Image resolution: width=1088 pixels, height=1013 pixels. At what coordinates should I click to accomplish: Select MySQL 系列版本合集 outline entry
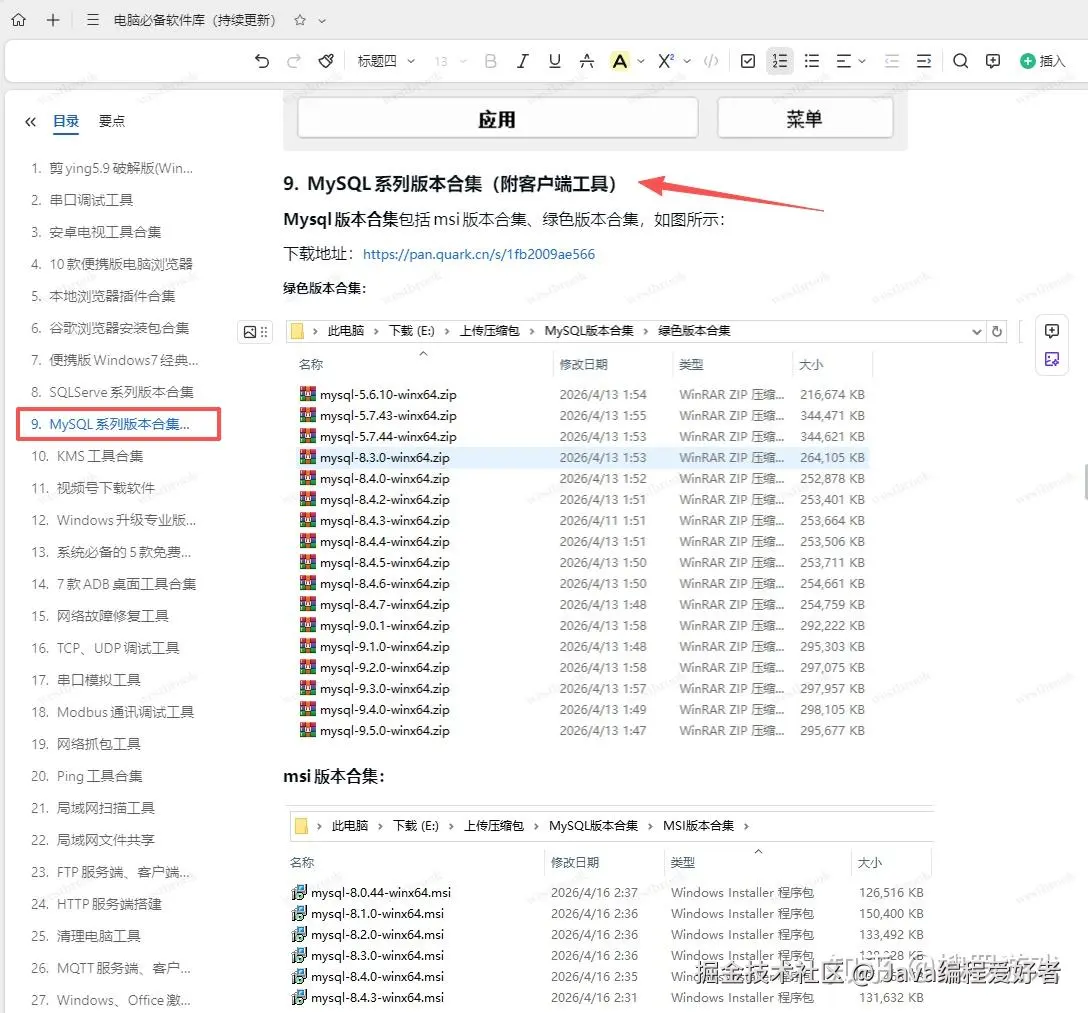click(119, 424)
